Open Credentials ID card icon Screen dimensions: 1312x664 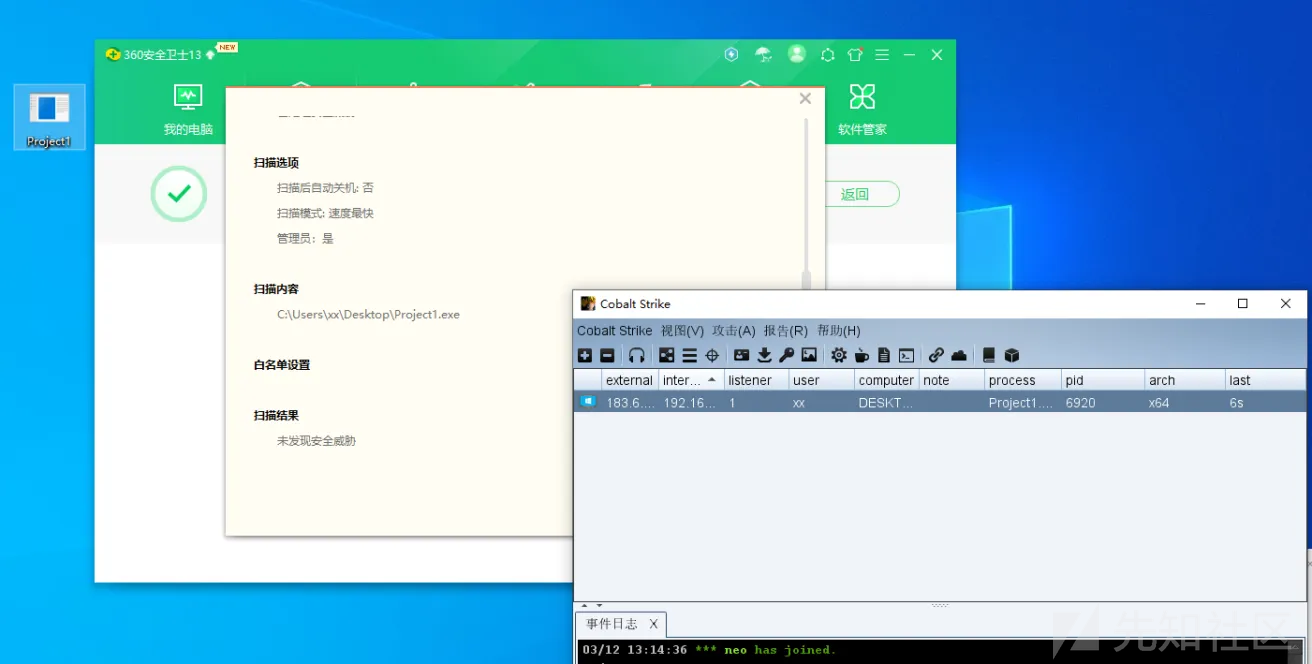coord(741,355)
